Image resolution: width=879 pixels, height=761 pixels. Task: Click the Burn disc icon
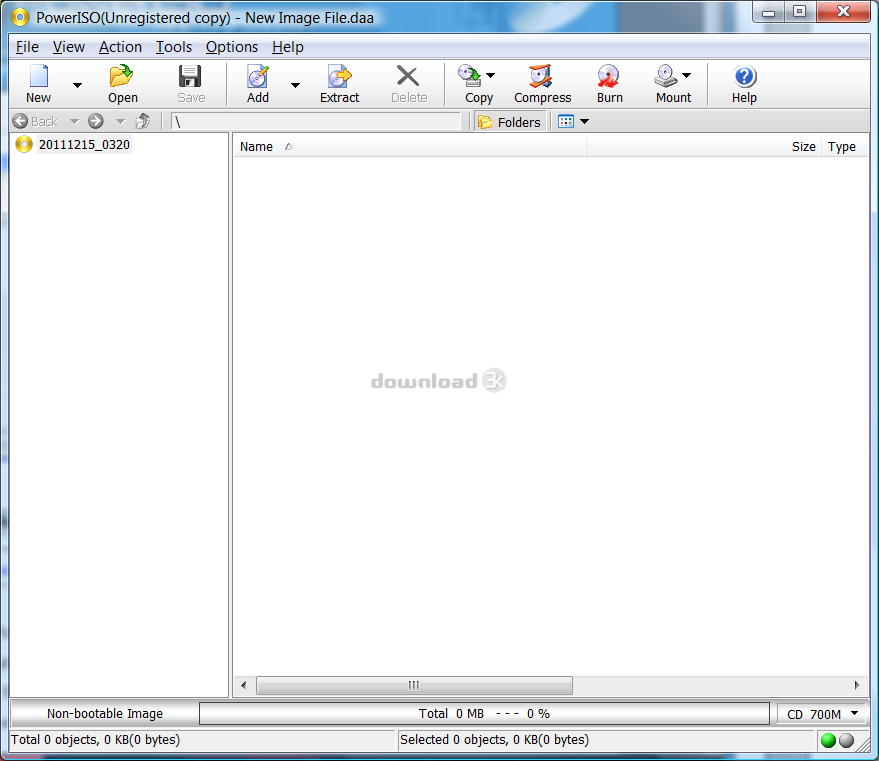click(609, 77)
